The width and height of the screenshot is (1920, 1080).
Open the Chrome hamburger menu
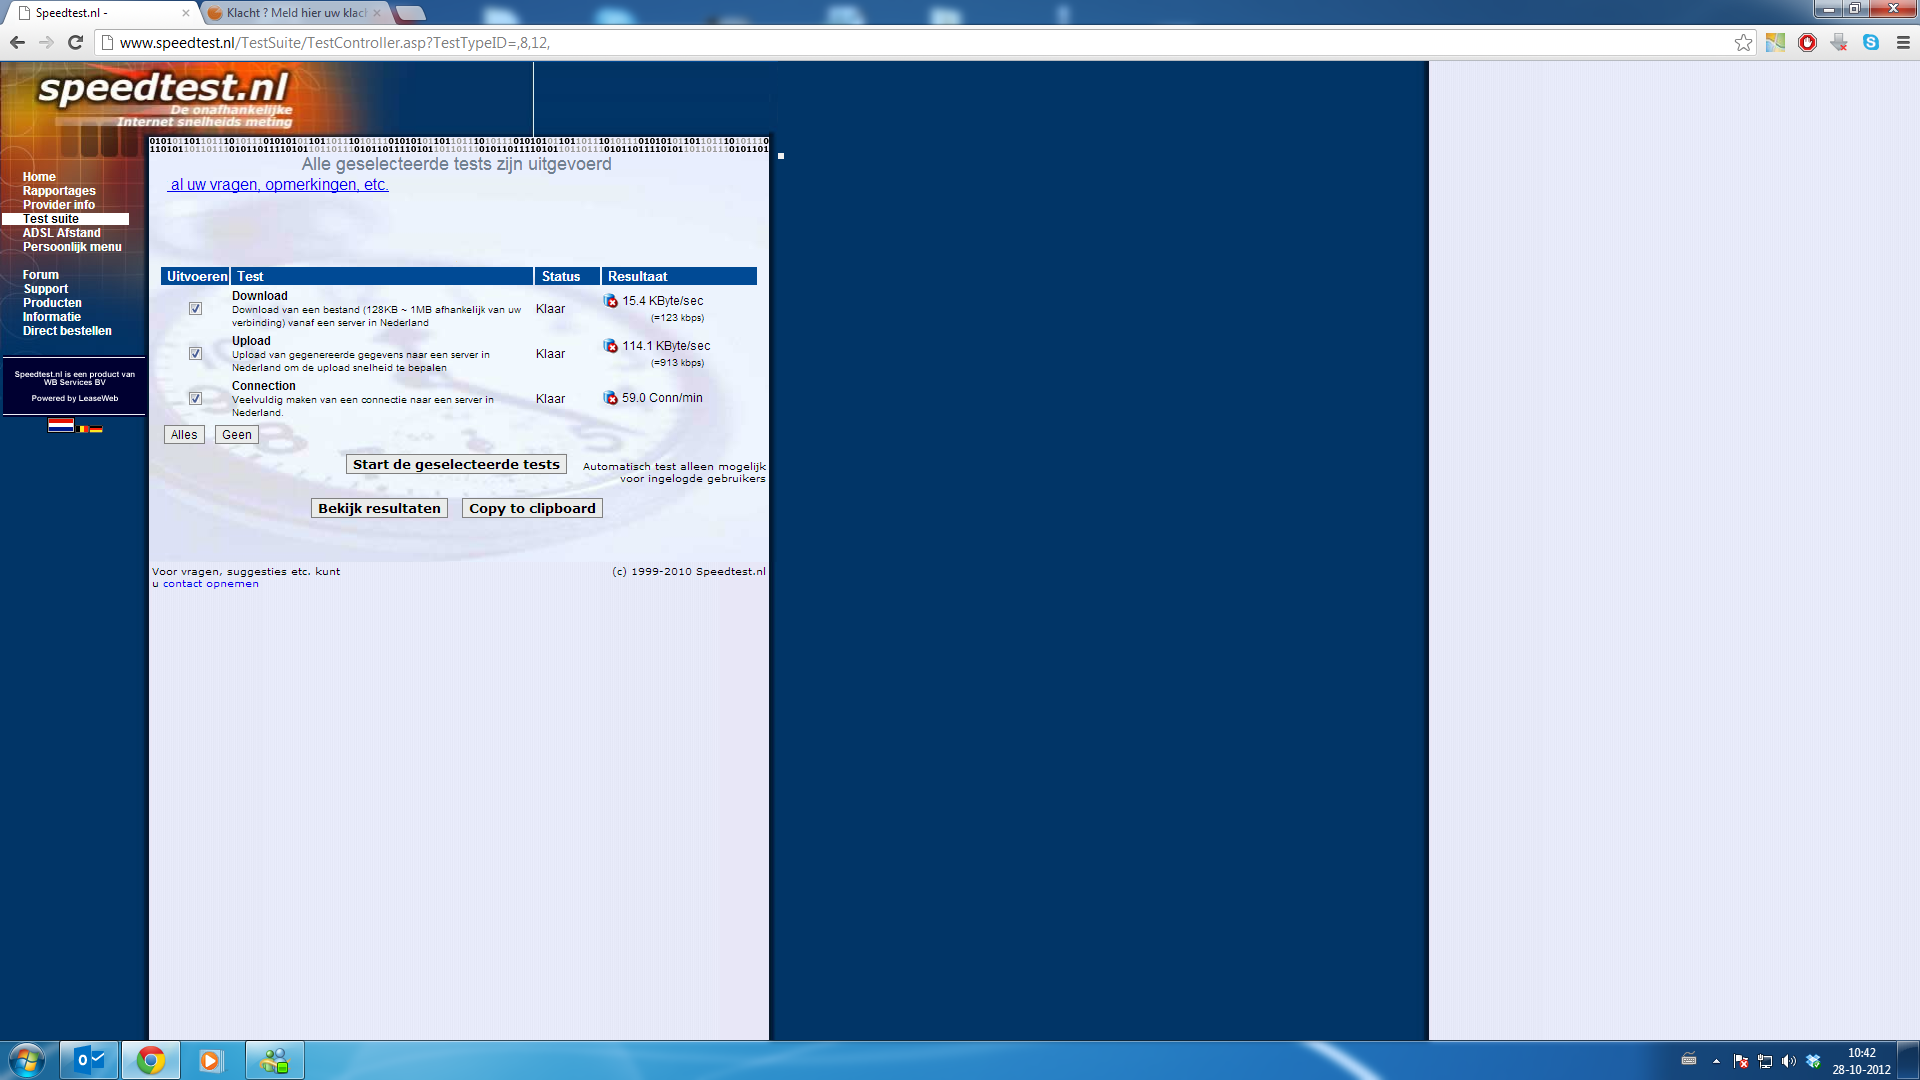point(1903,42)
